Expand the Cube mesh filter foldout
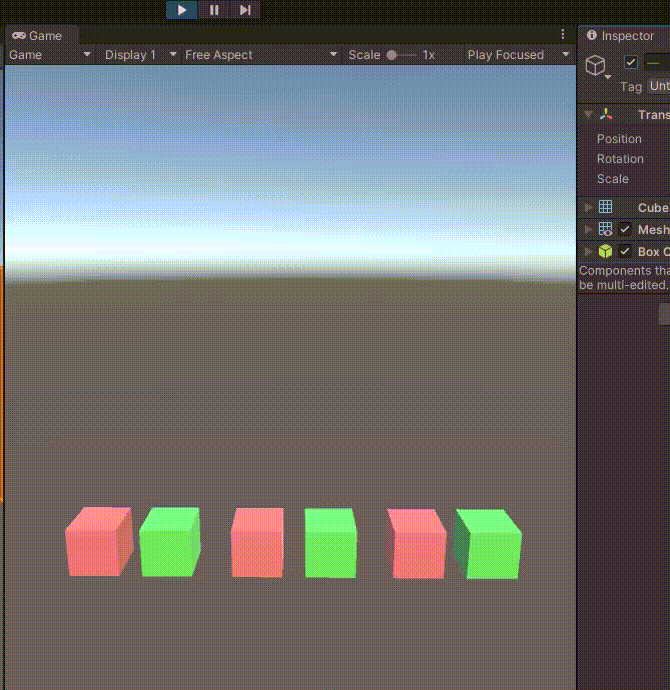Screen dimensions: 670x690 click(588, 207)
